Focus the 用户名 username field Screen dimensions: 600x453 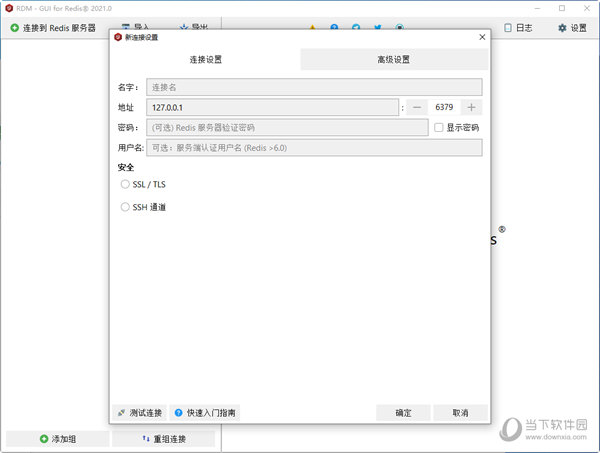coord(314,148)
